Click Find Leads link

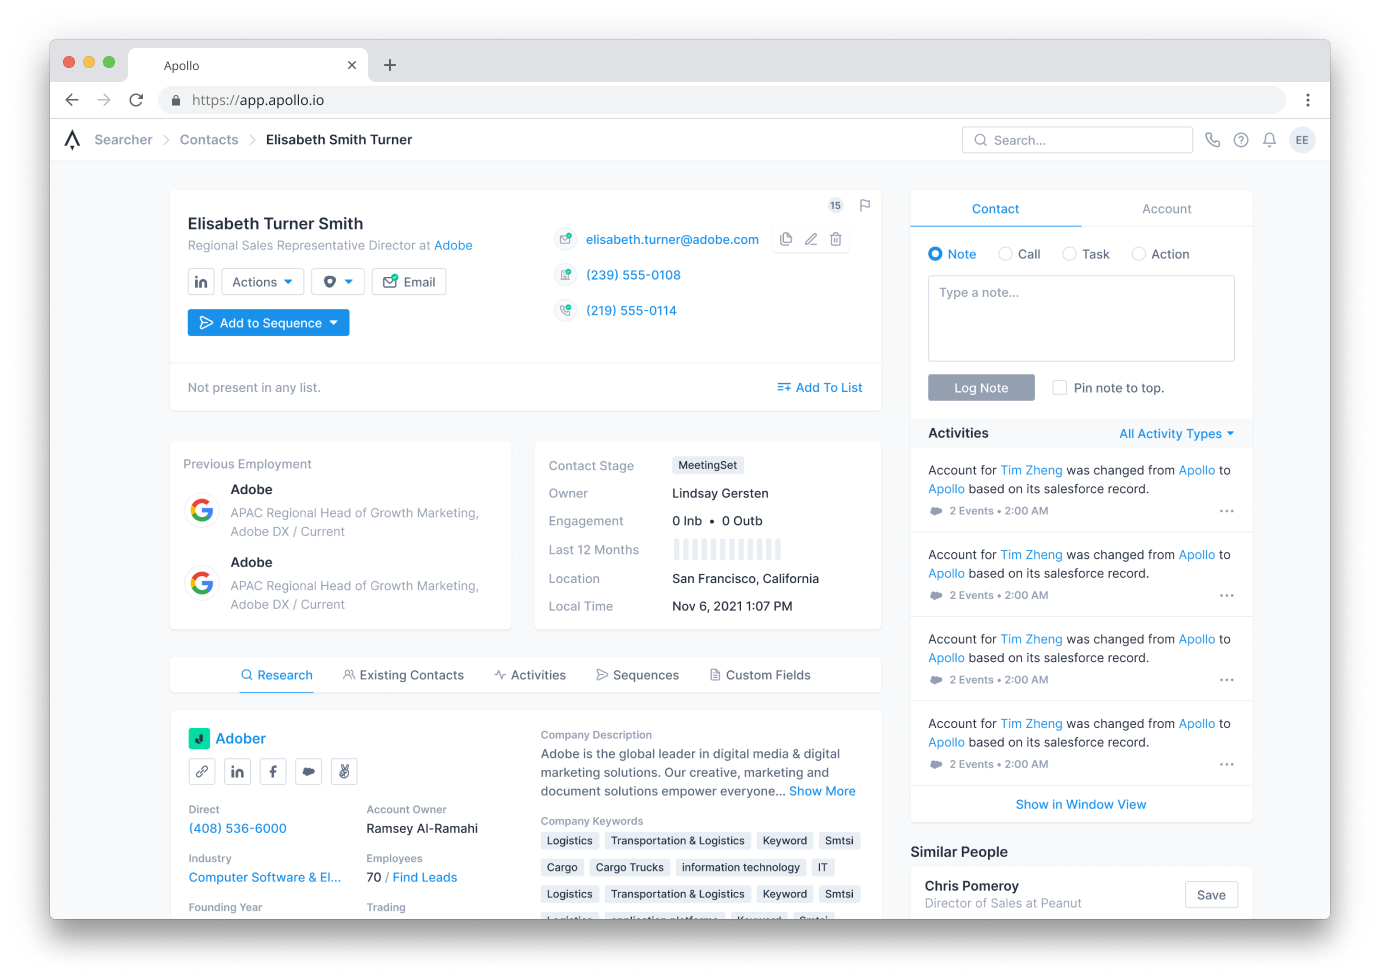click(425, 878)
